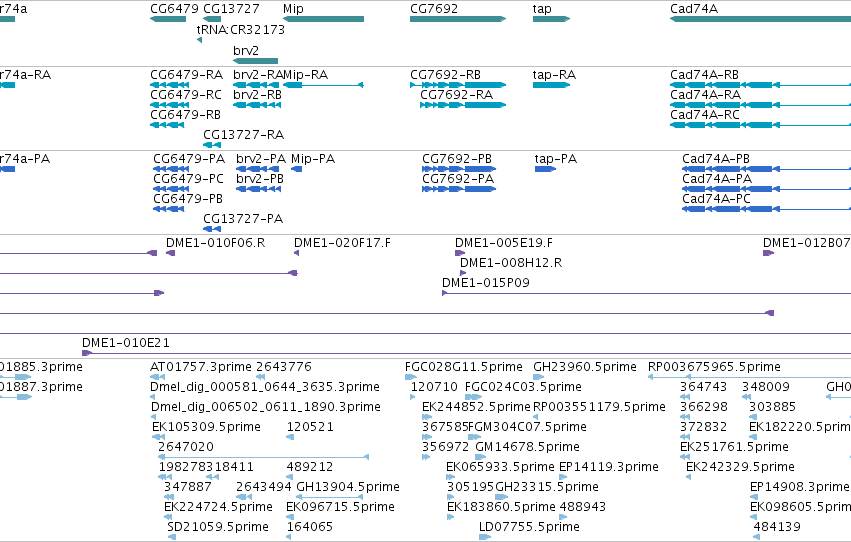Select Dmel_dig_006502_0611_1890.3prime
This screenshot has height=542, width=851.
(266, 407)
